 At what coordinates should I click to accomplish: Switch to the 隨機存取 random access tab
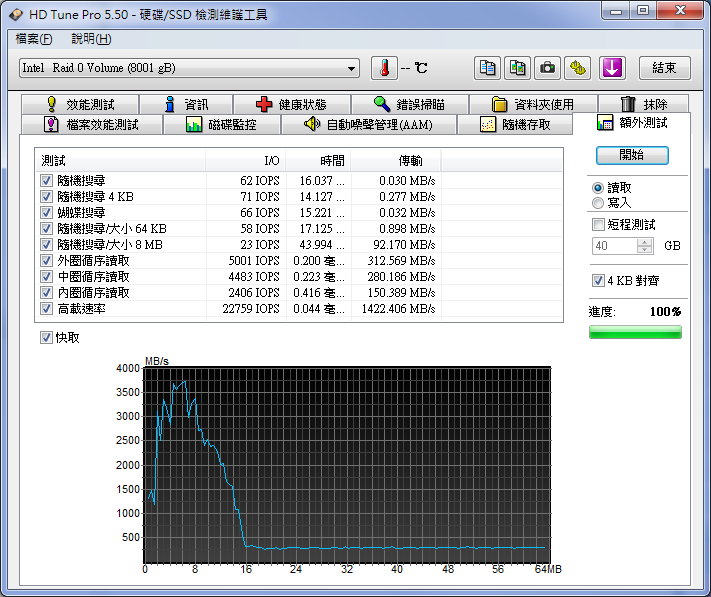(x=515, y=124)
